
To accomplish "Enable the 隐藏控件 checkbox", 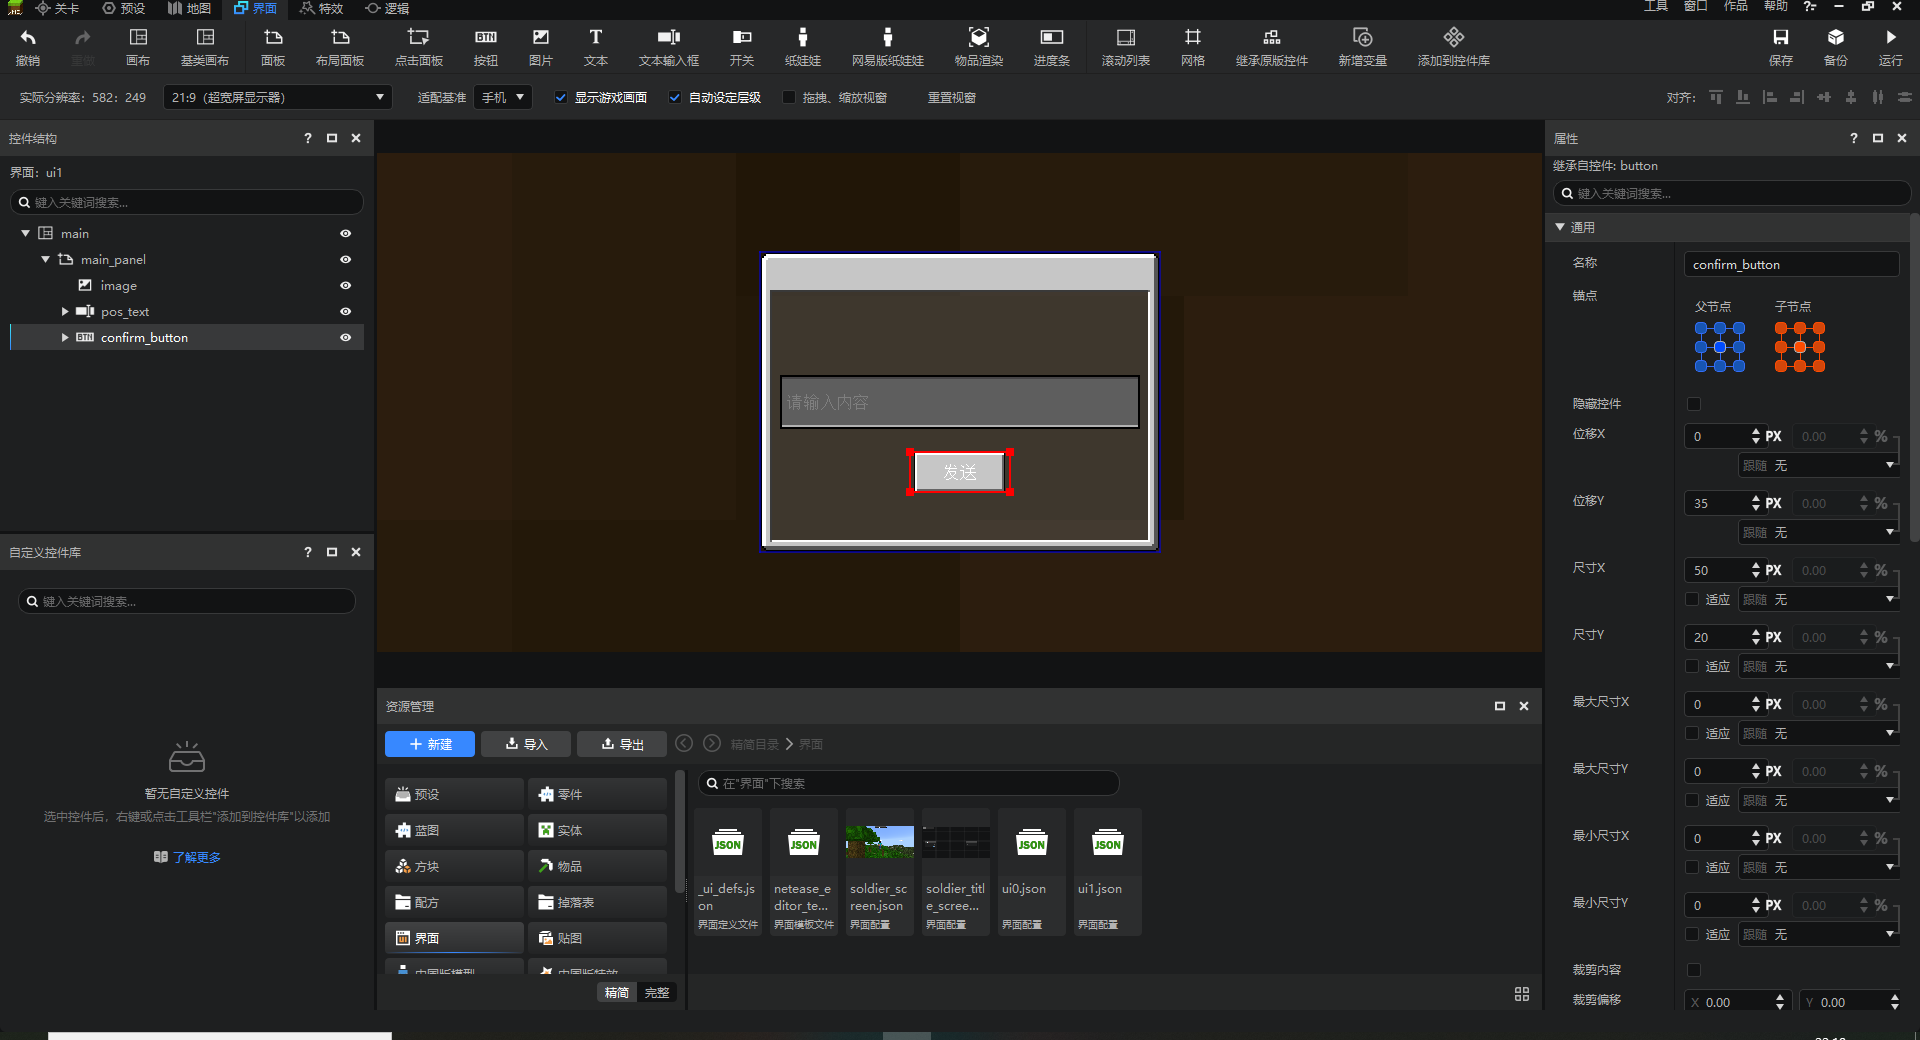I will point(1693,404).
